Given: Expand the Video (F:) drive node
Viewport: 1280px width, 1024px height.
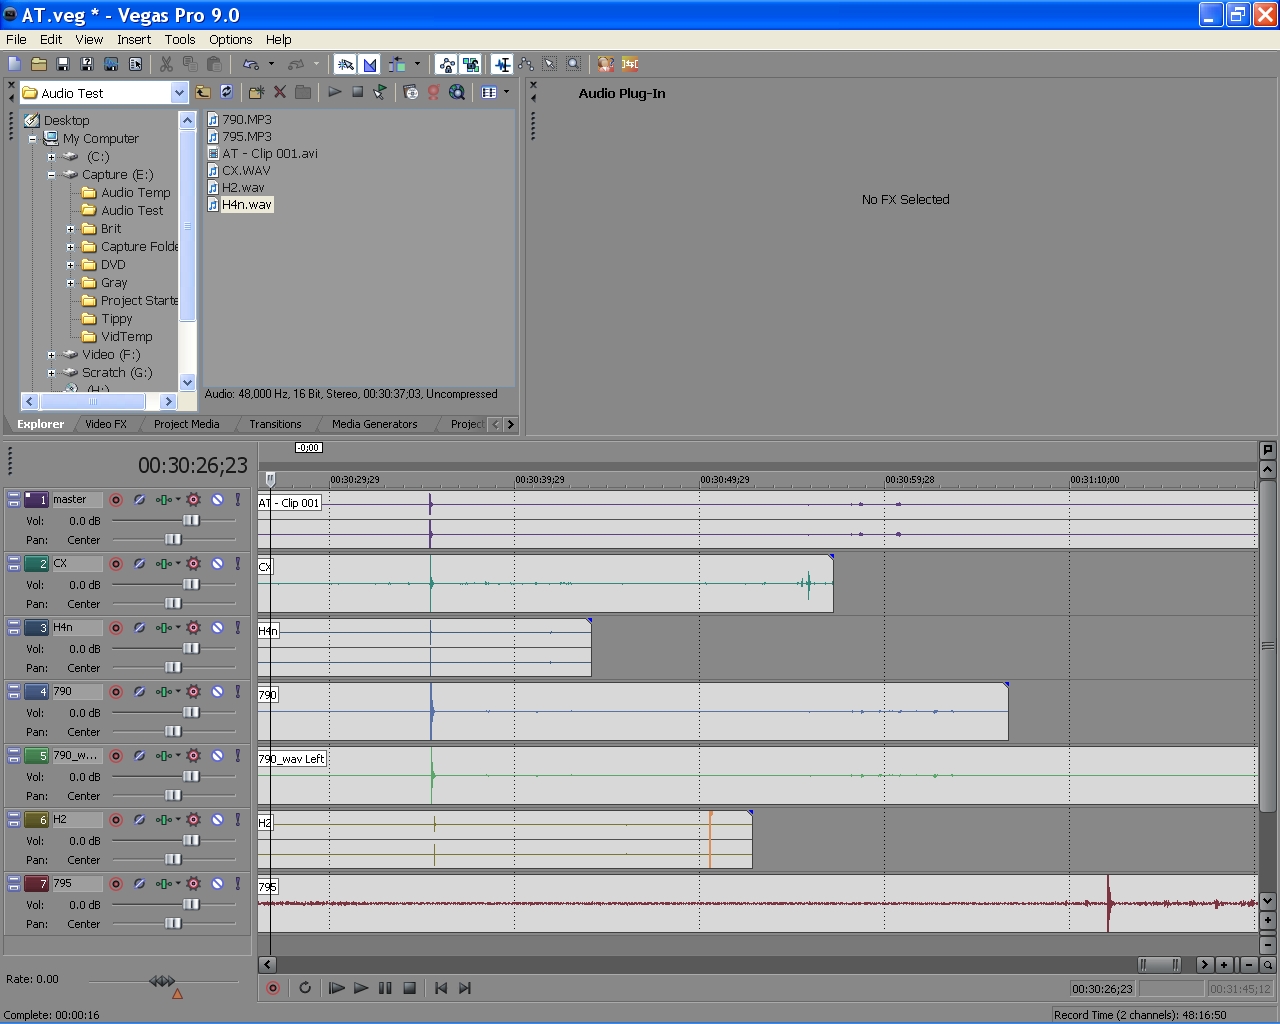Looking at the screenshot, I should point(52,355).
